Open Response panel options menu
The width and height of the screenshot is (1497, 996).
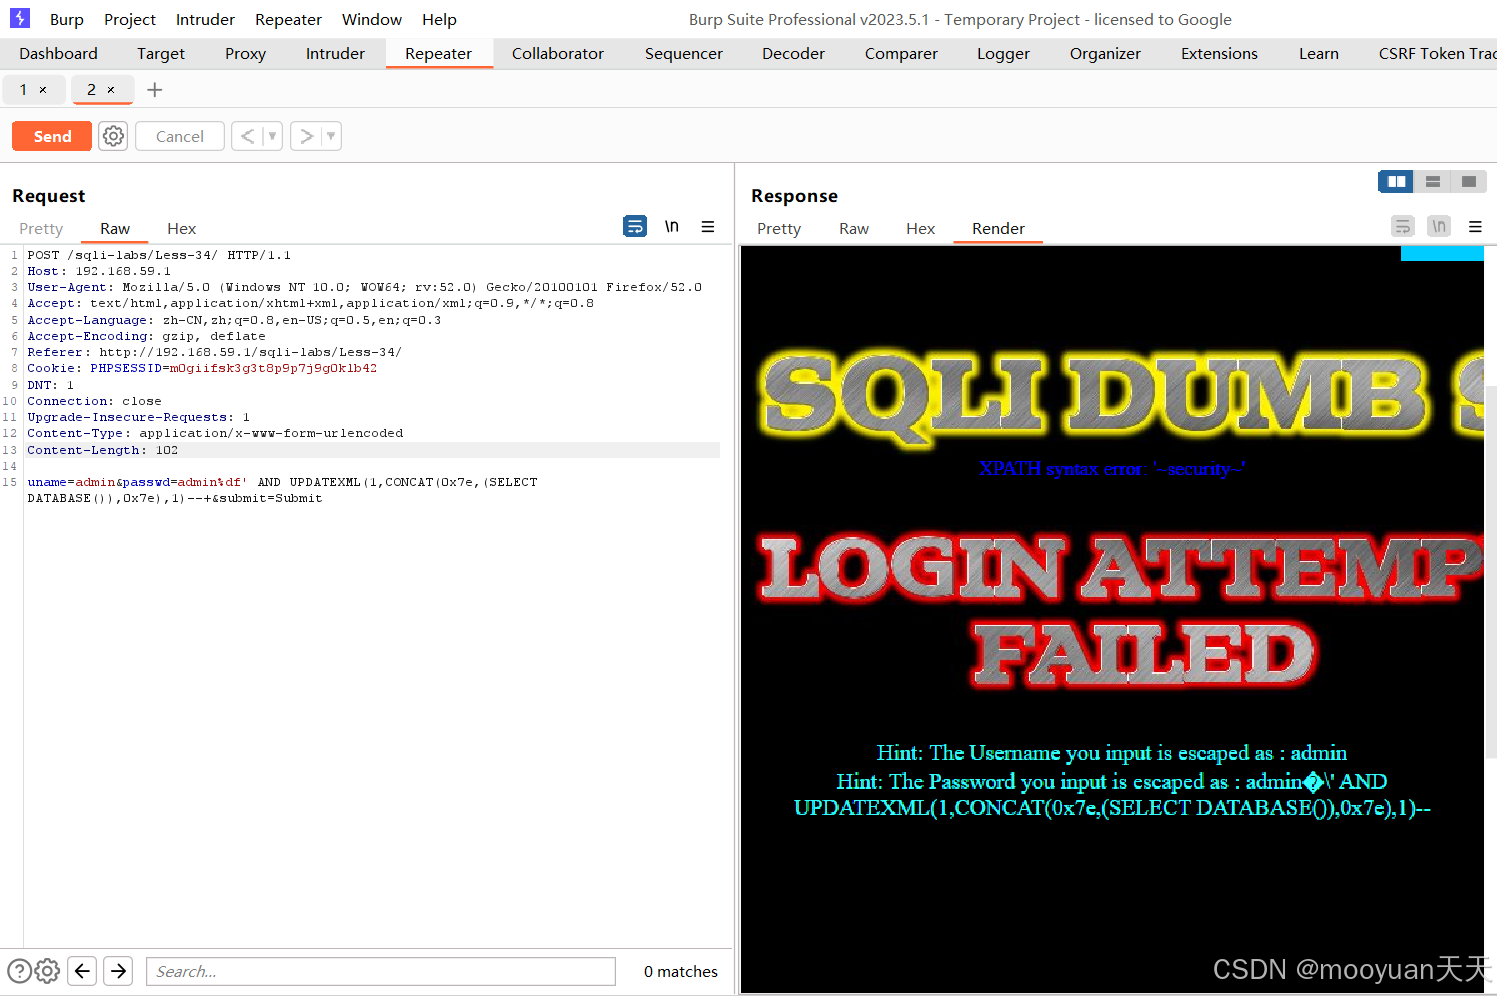pos(1475,227)
